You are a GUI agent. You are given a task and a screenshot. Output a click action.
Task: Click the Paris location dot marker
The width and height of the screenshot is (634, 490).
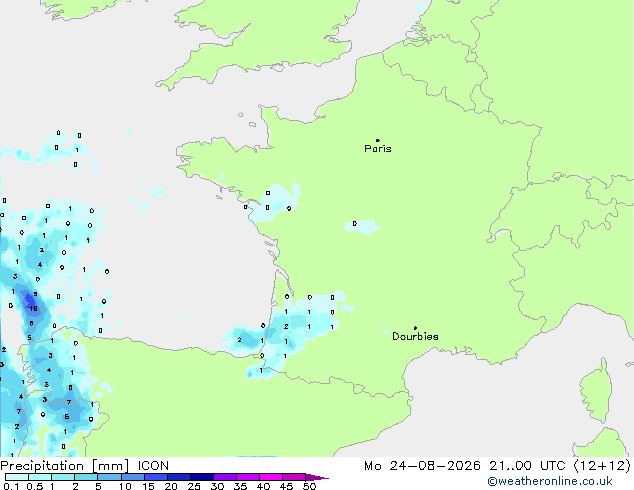(378, 140)
